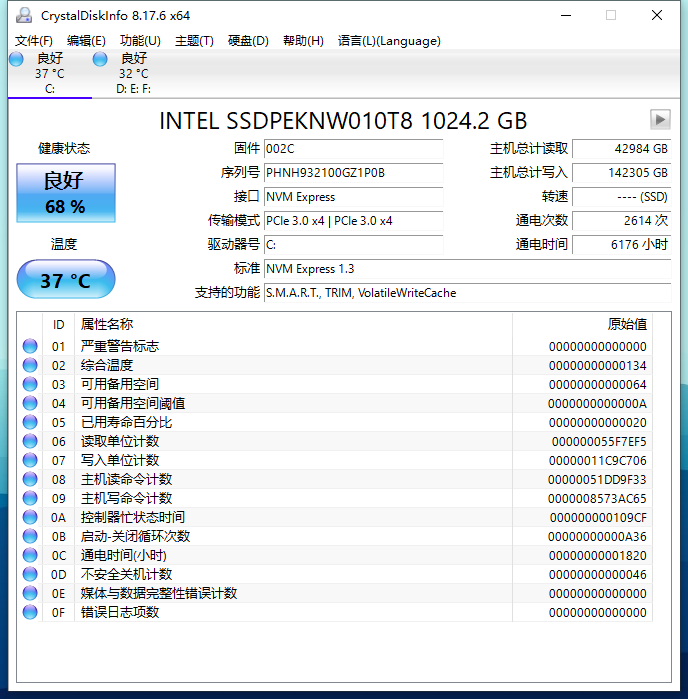Screen dimensions: 688x699
Task: Open the 主题(T) menu
Action: pos(194,41)
